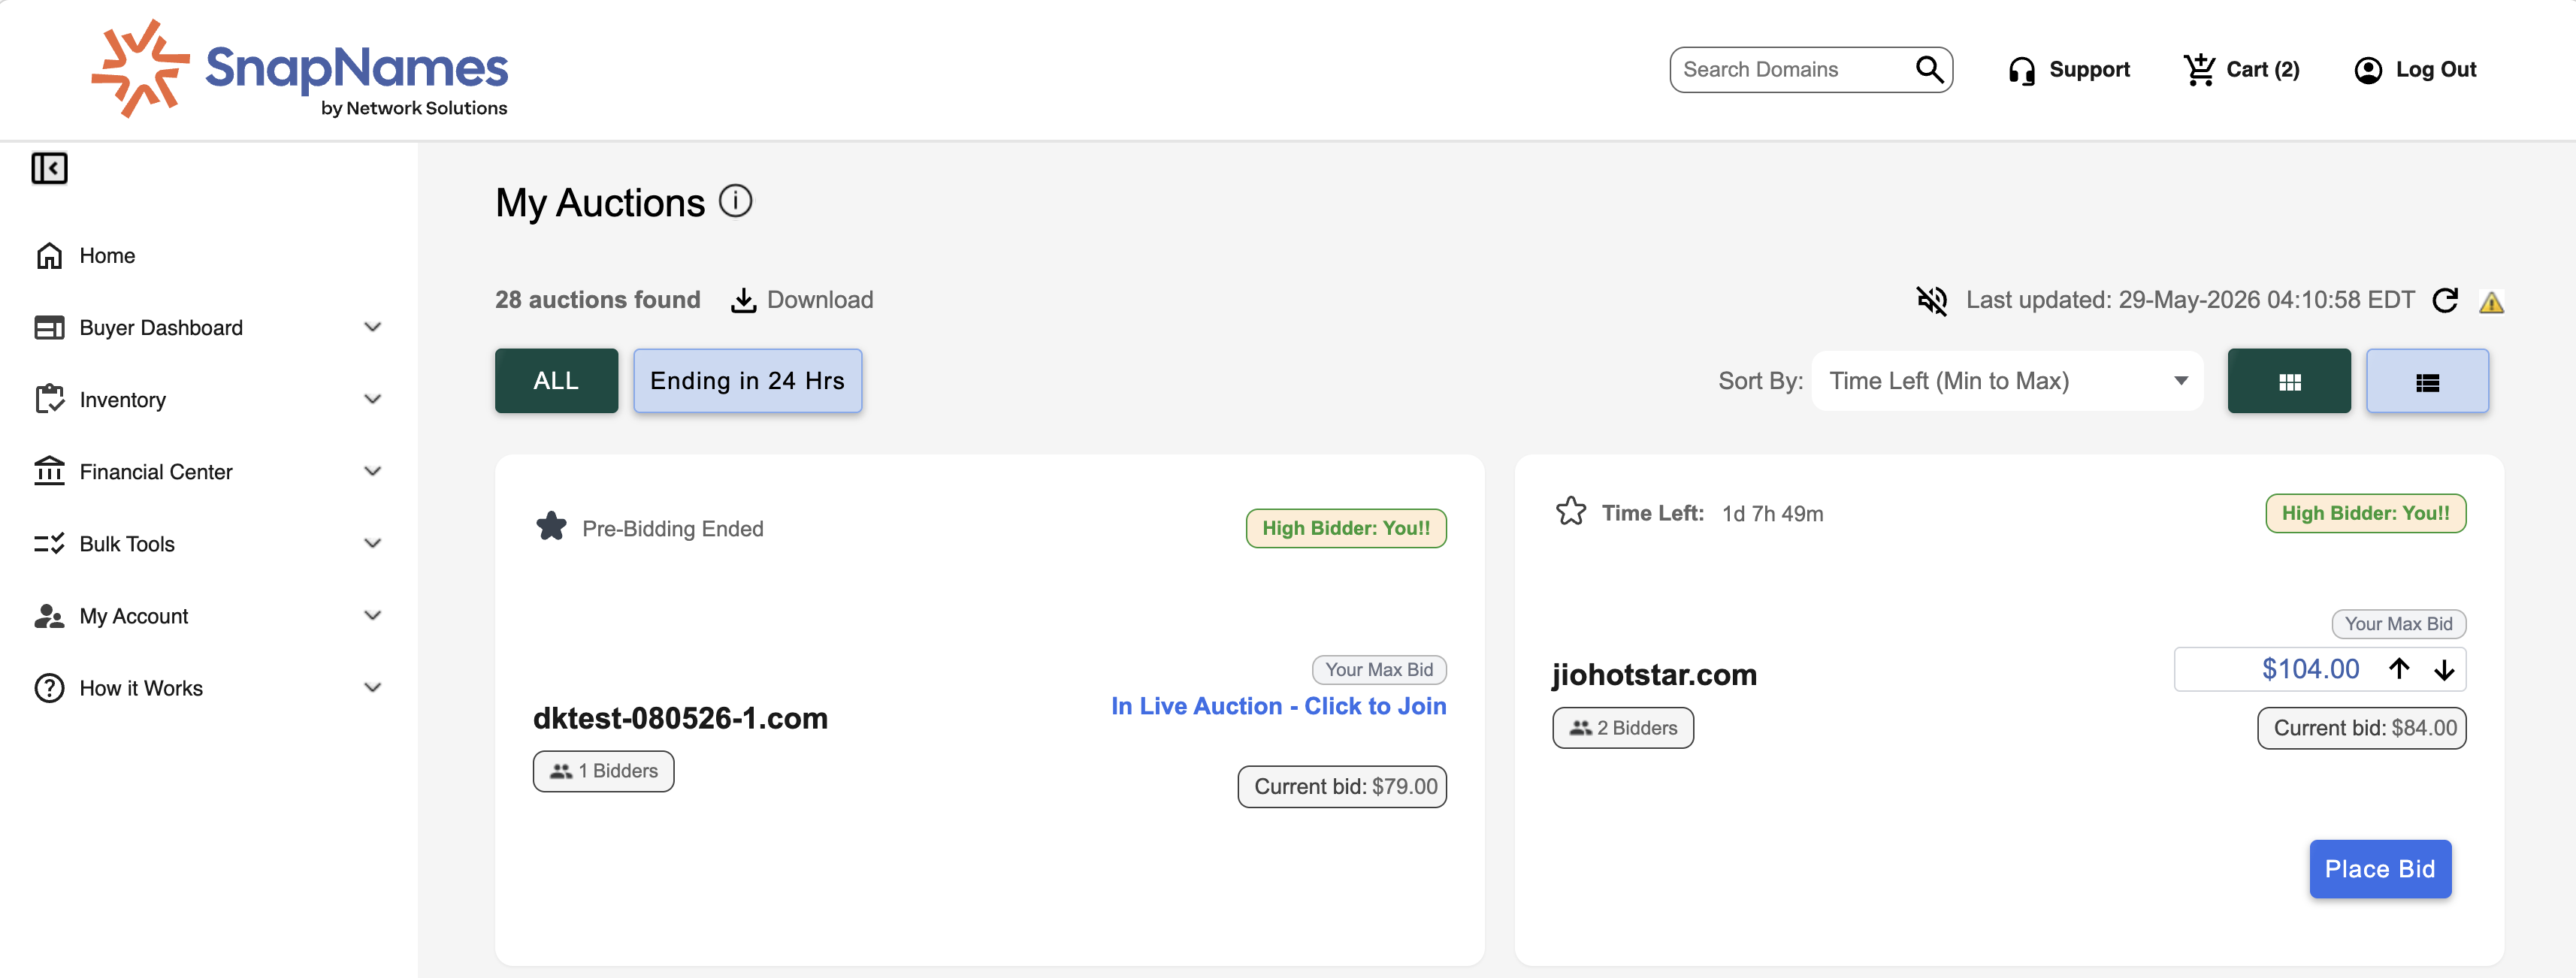Click the 28 auctions found text

tap(597, 300)
